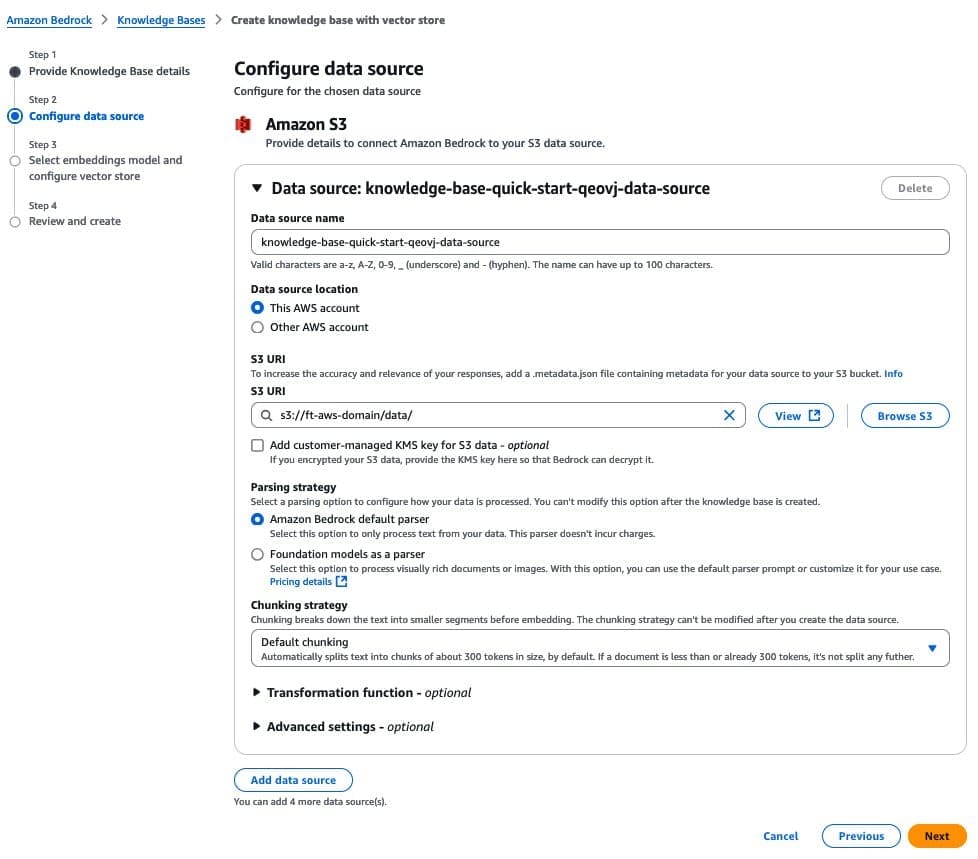Select Other AWS account data source location
The width and height of the screenshot is (978, 859).
tap(257, 327)
